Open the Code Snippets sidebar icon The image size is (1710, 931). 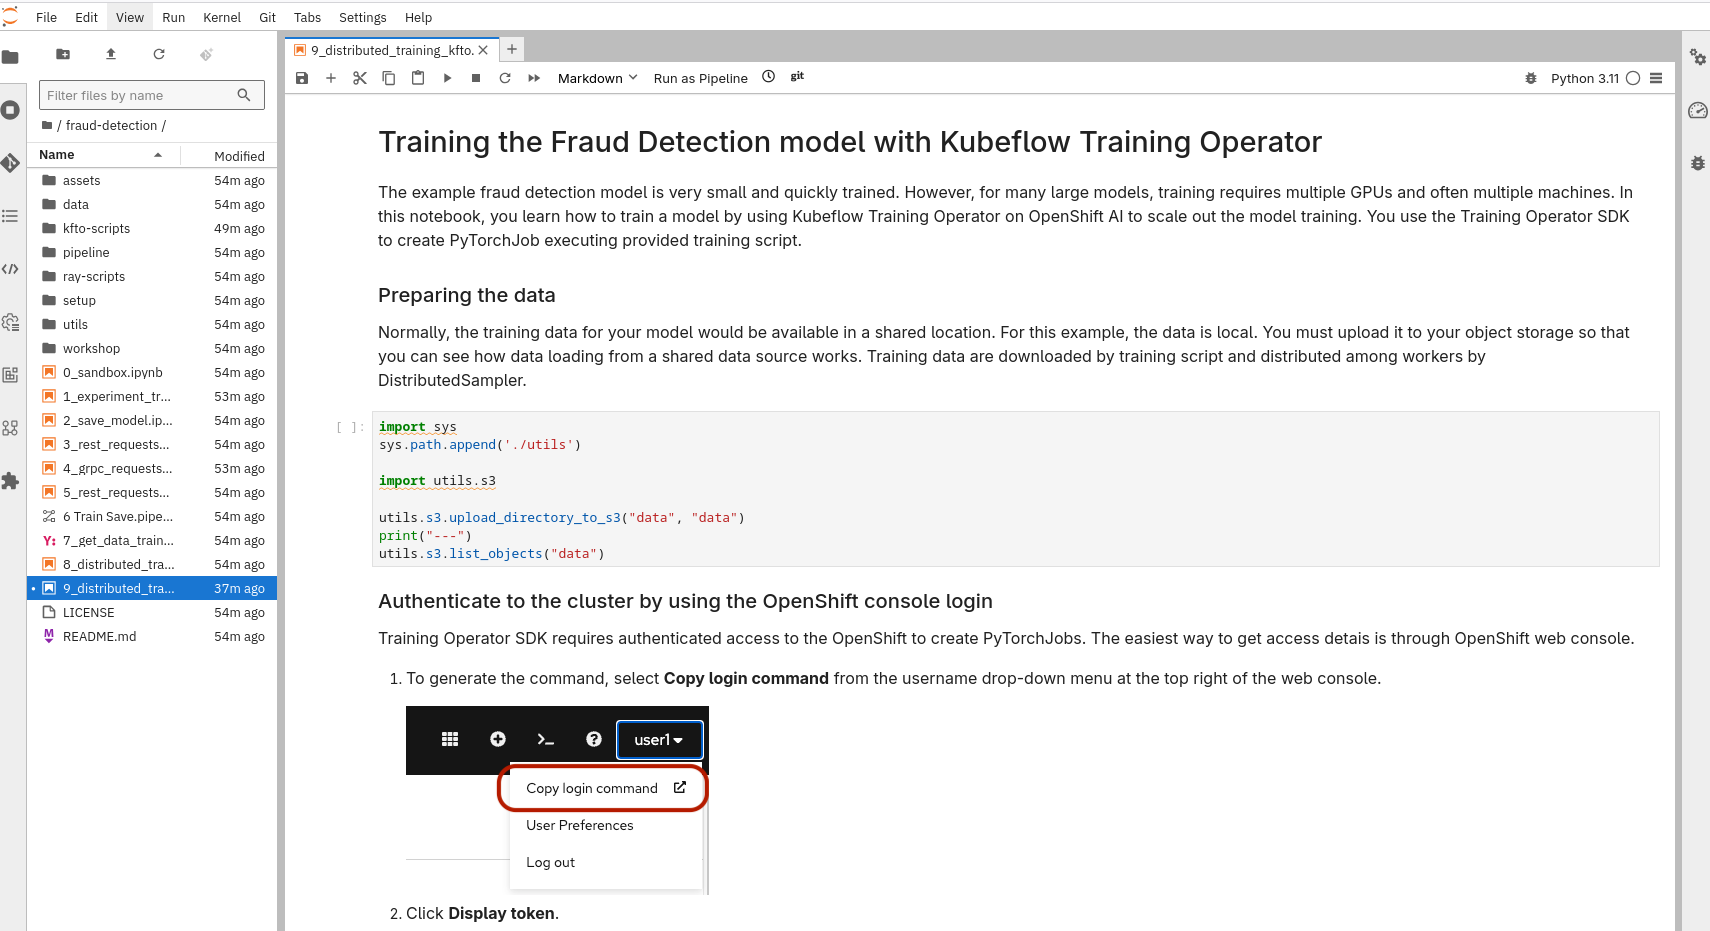click(10, 269)
